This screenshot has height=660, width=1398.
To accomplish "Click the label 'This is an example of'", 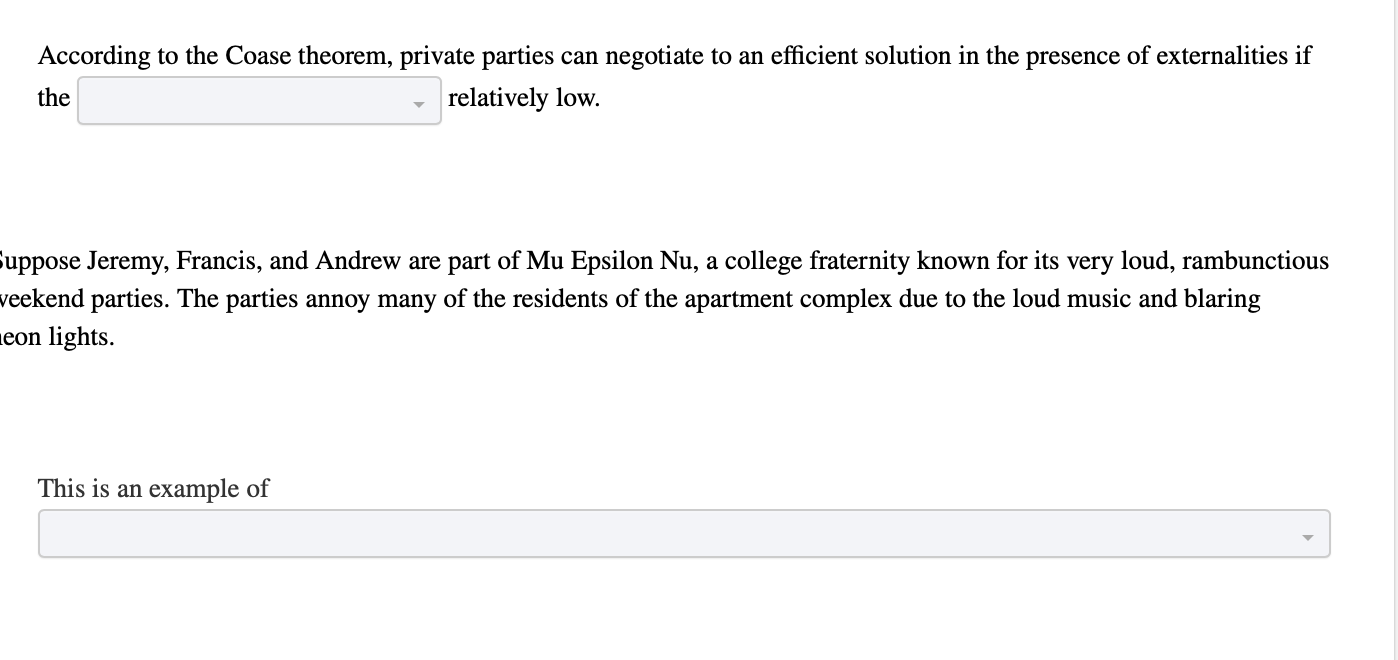I will (x=153, y=489).
